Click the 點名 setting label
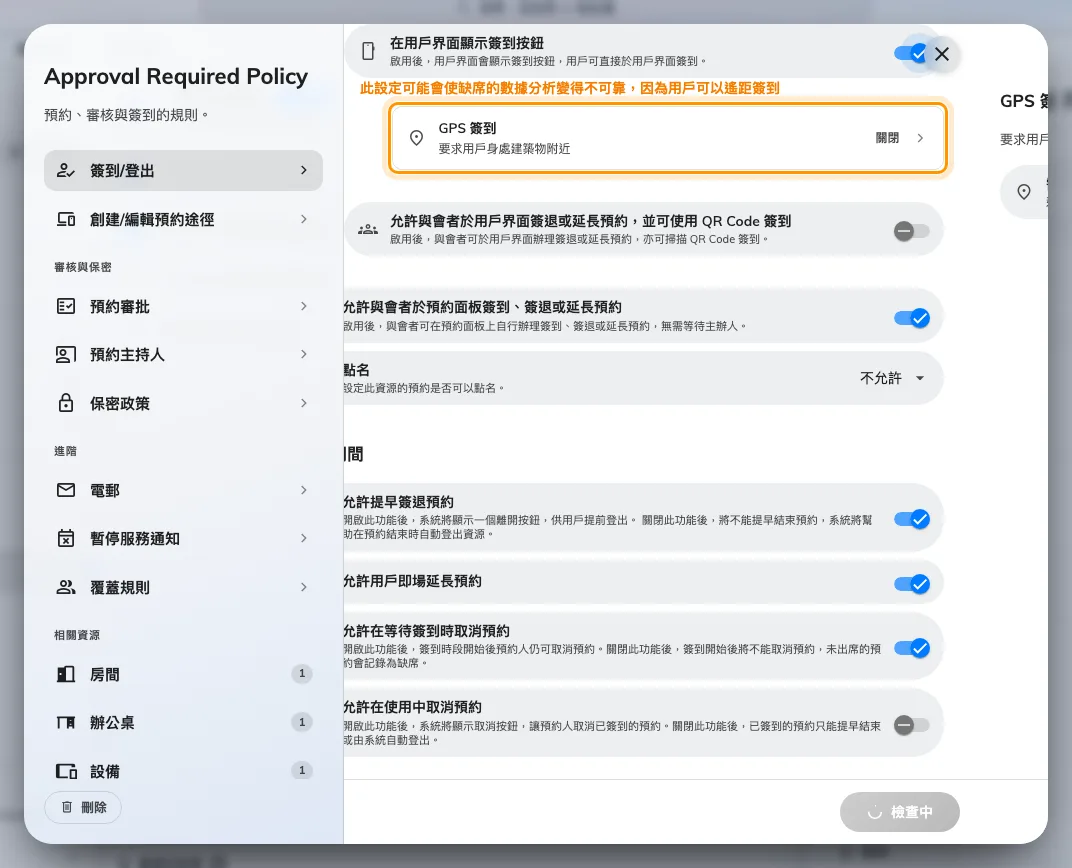Screen dimensions: 1072x868 pyautogui.click(x=356, y=370)
